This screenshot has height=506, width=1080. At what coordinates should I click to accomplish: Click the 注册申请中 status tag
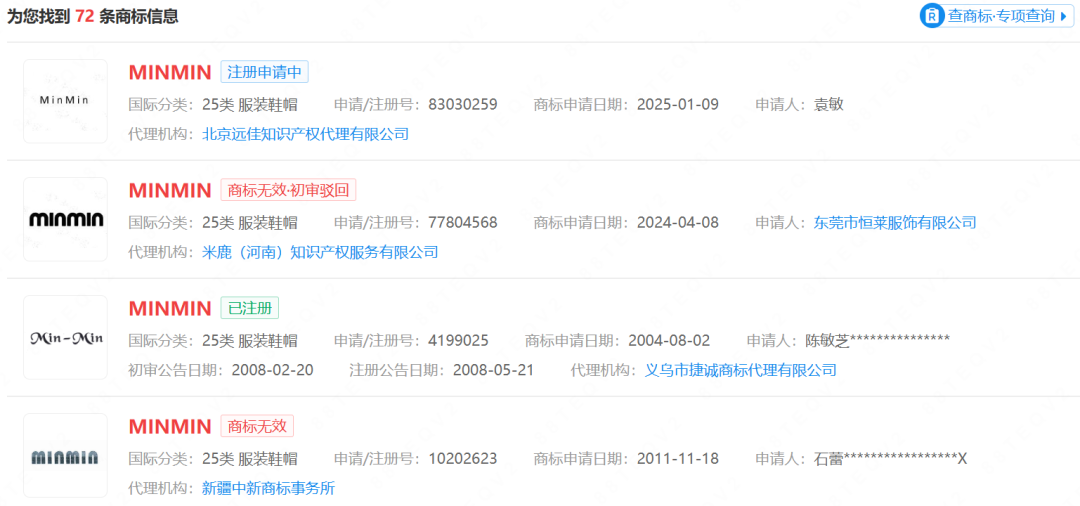pos(264,72)
